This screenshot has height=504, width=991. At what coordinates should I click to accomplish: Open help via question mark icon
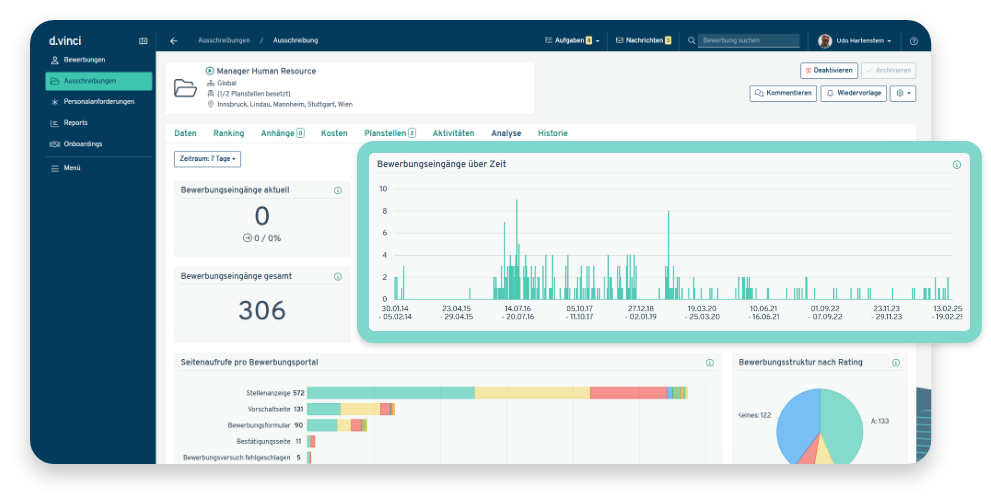pos(913,41)
